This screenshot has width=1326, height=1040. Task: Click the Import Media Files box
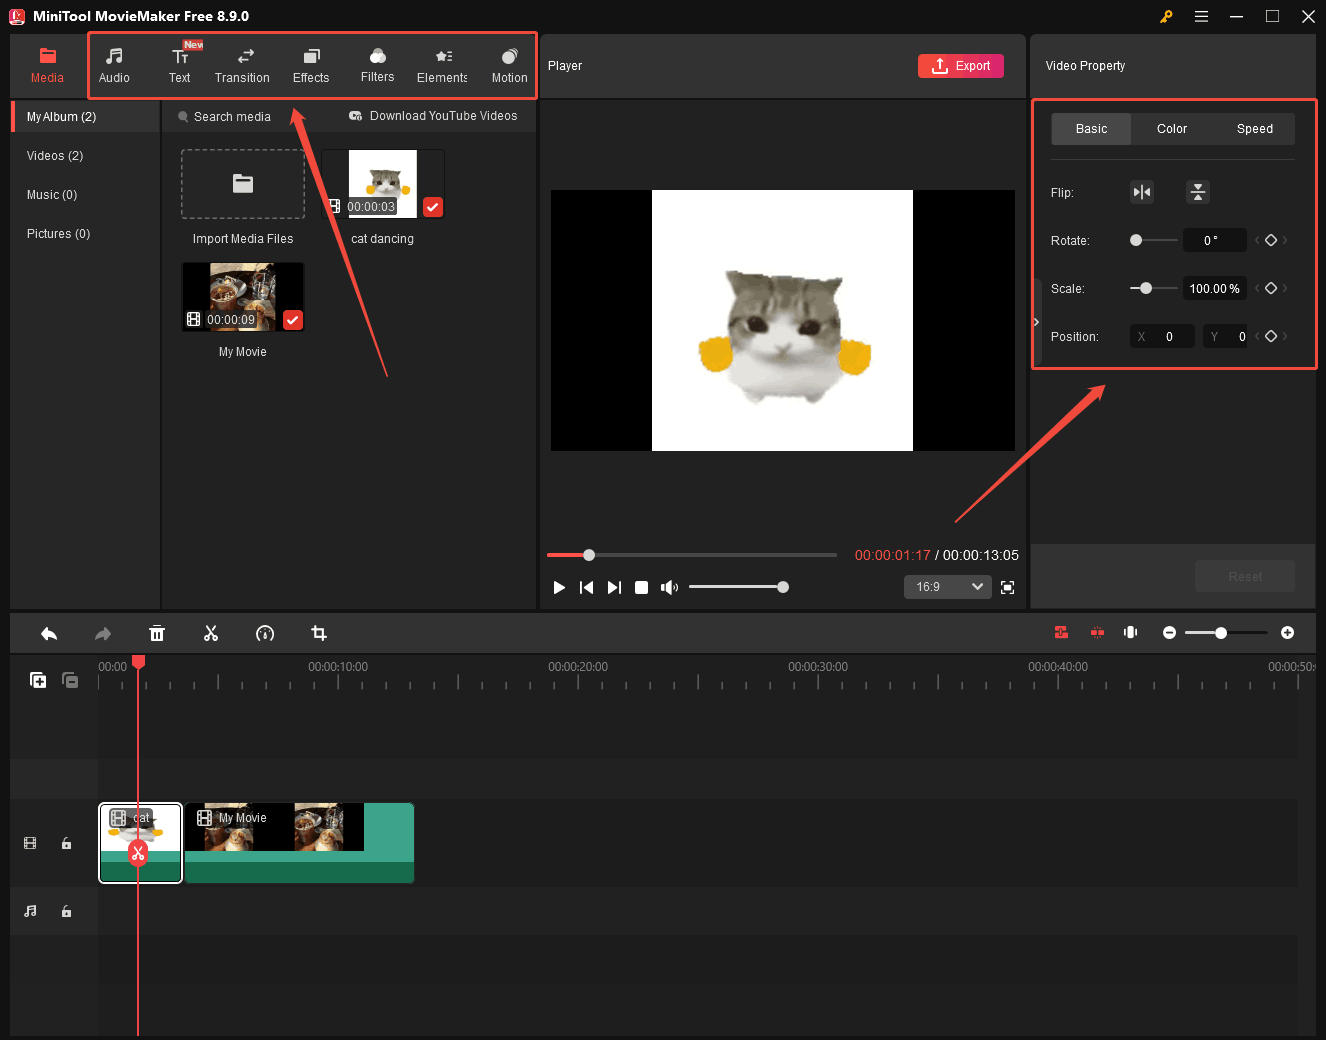coord(243,184)
